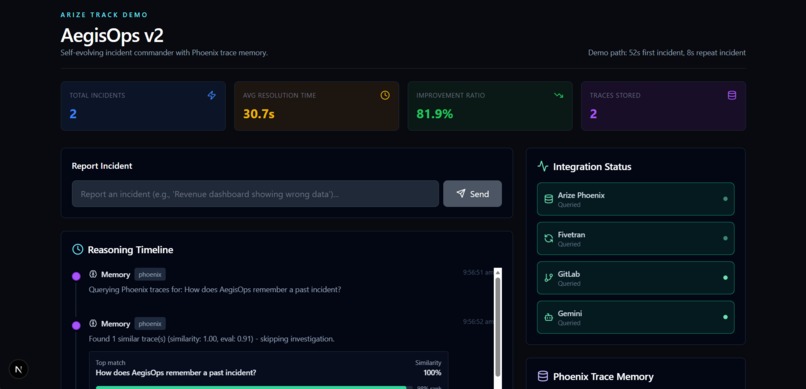Screen dimensions: 806x389
Task: Click the status dot on Gemini card
Action: (x=725, y=317)
